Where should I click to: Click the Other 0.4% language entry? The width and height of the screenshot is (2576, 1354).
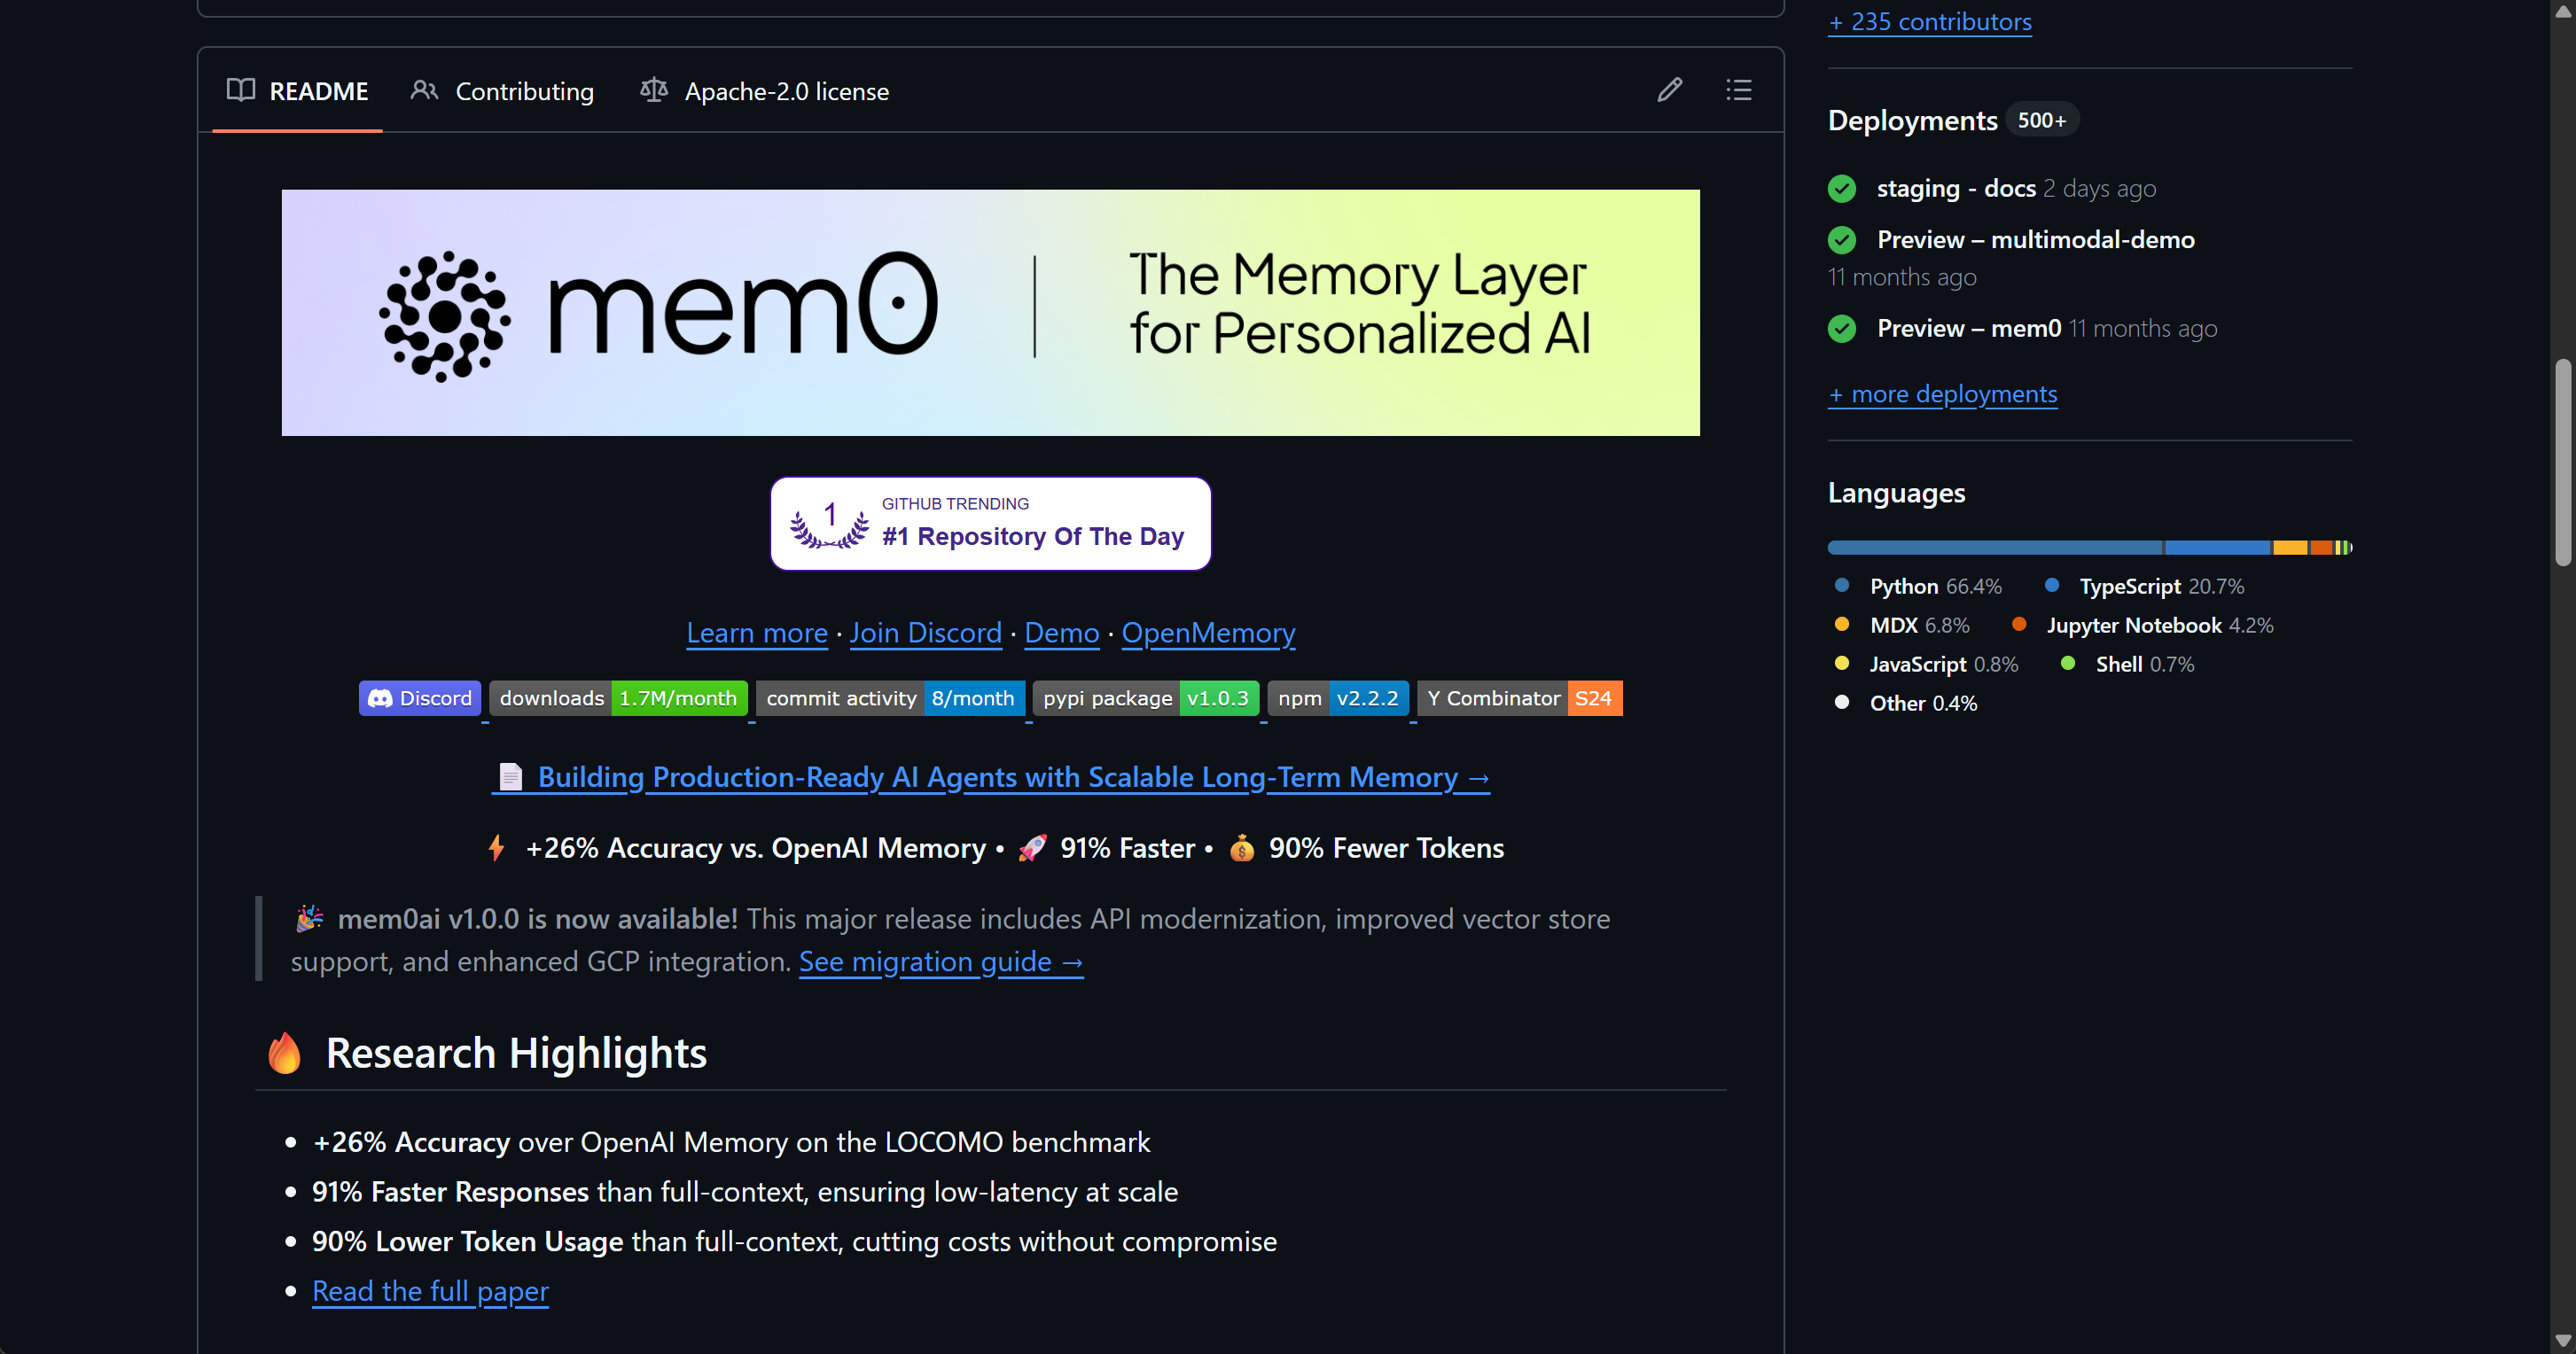pos(1906,704)
